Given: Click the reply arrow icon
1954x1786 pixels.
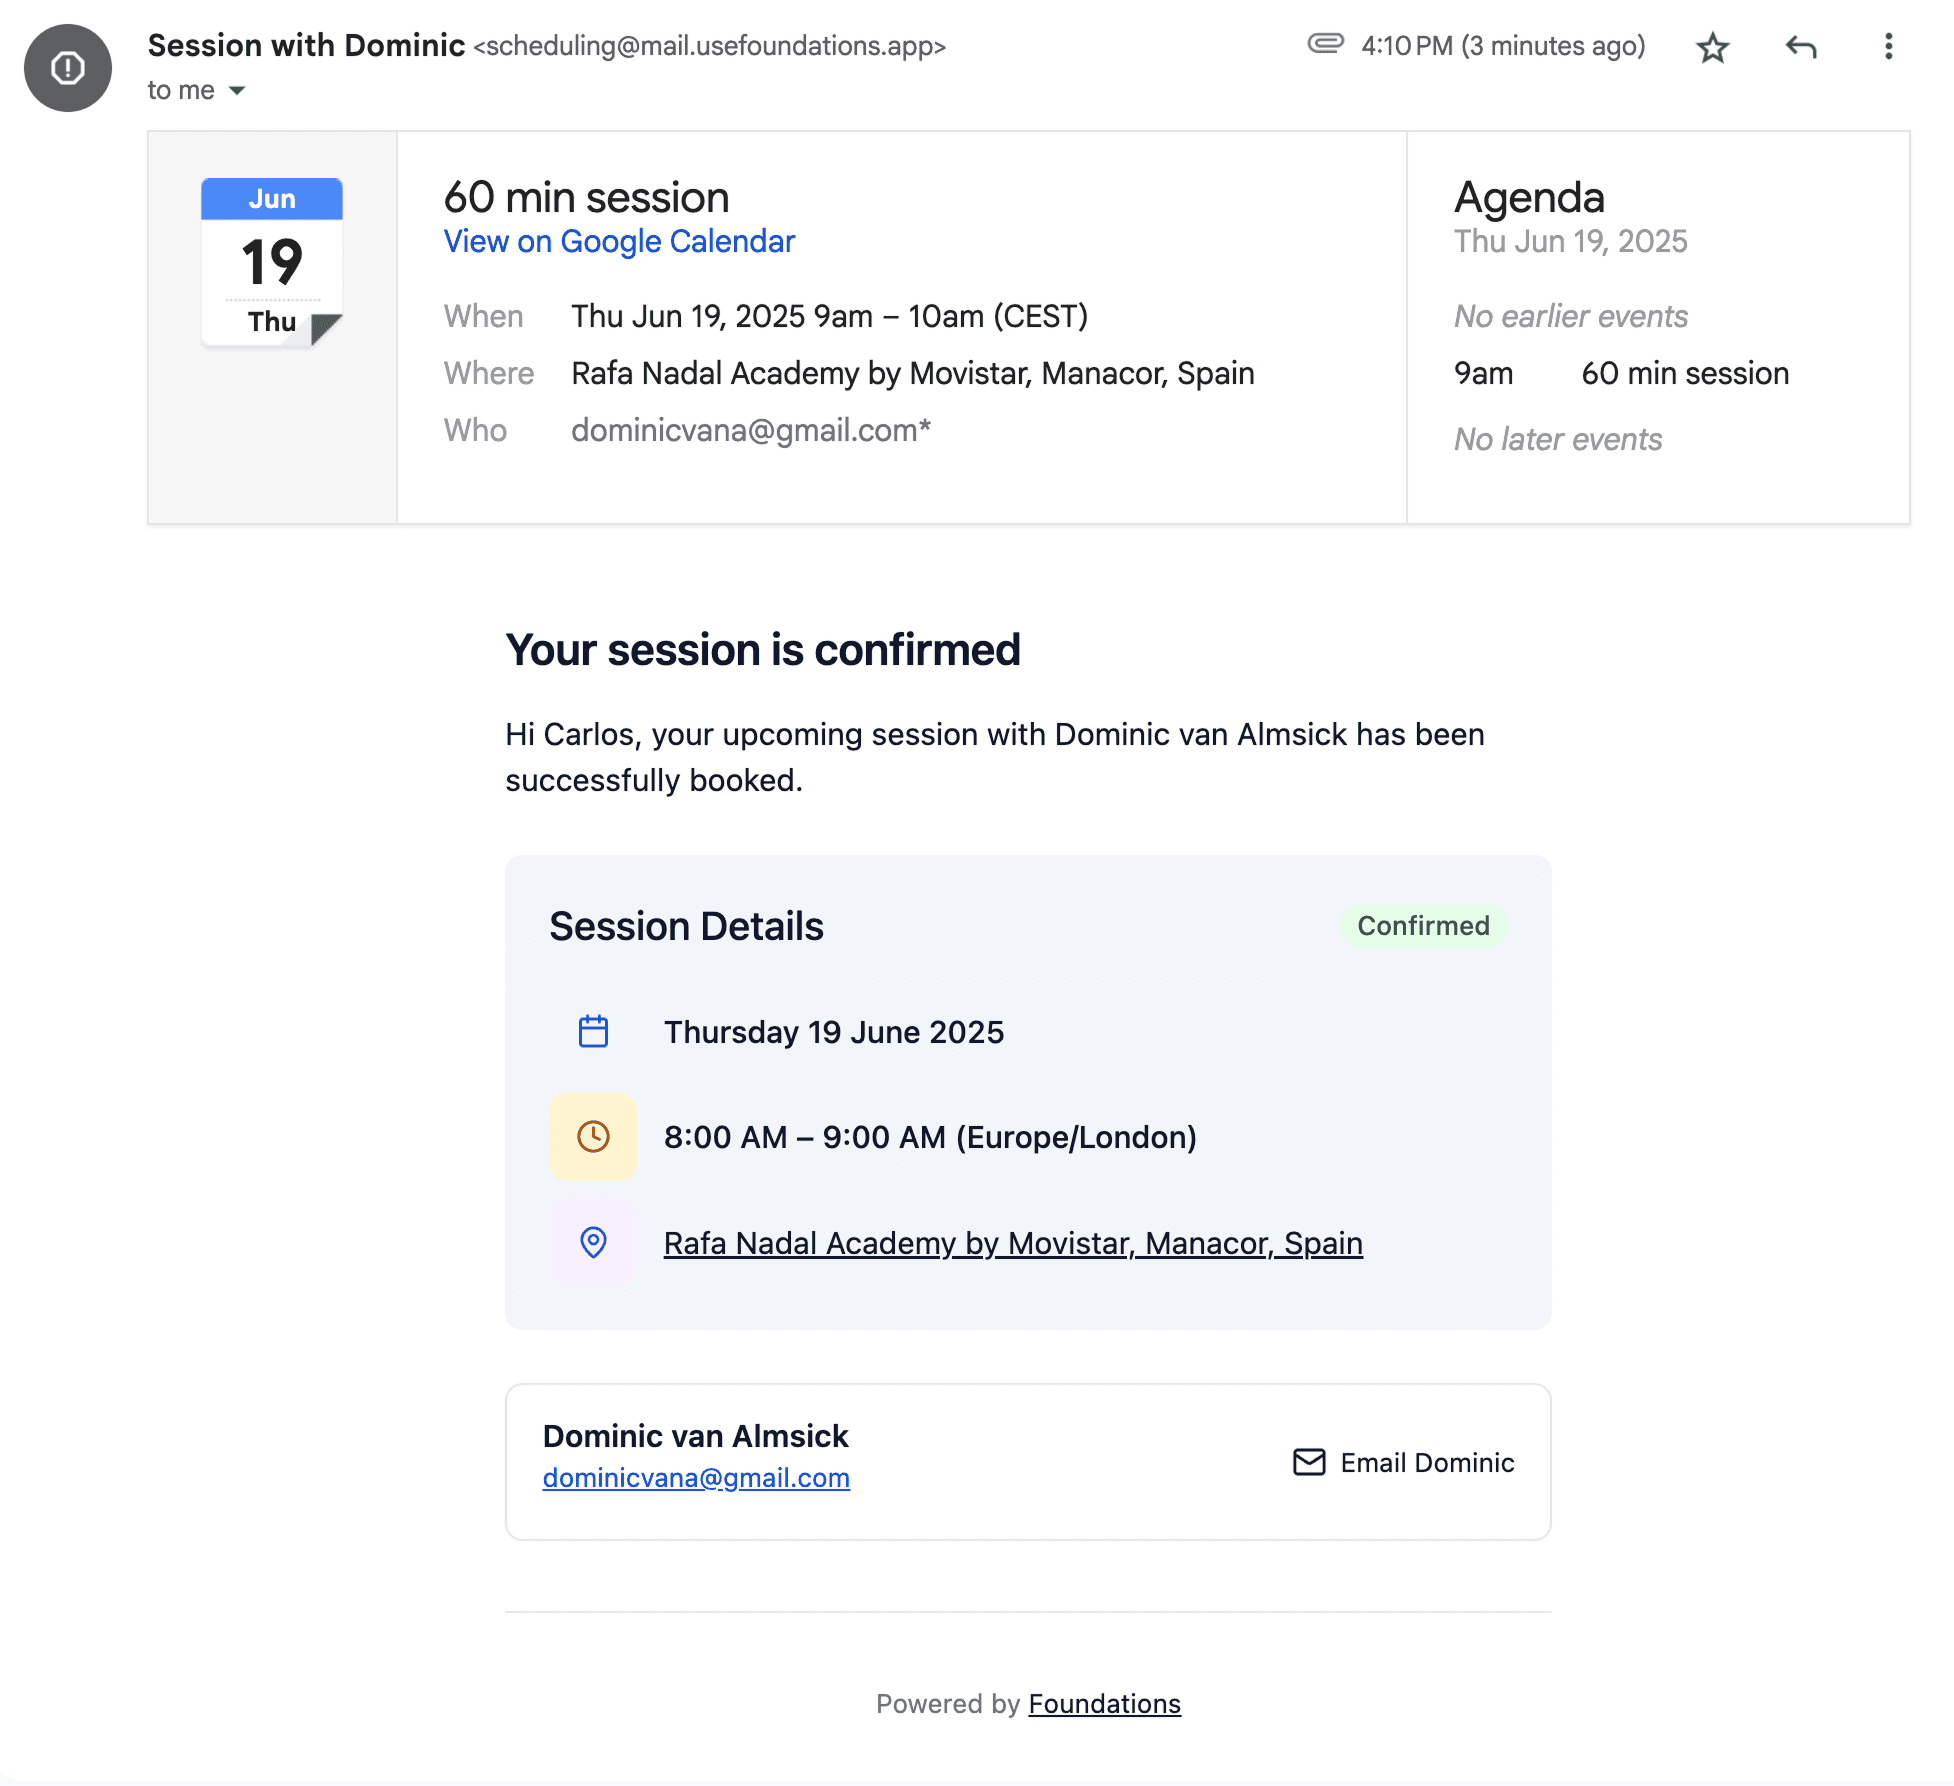Looking at the screenshot, I should [x=1800, y=47].
